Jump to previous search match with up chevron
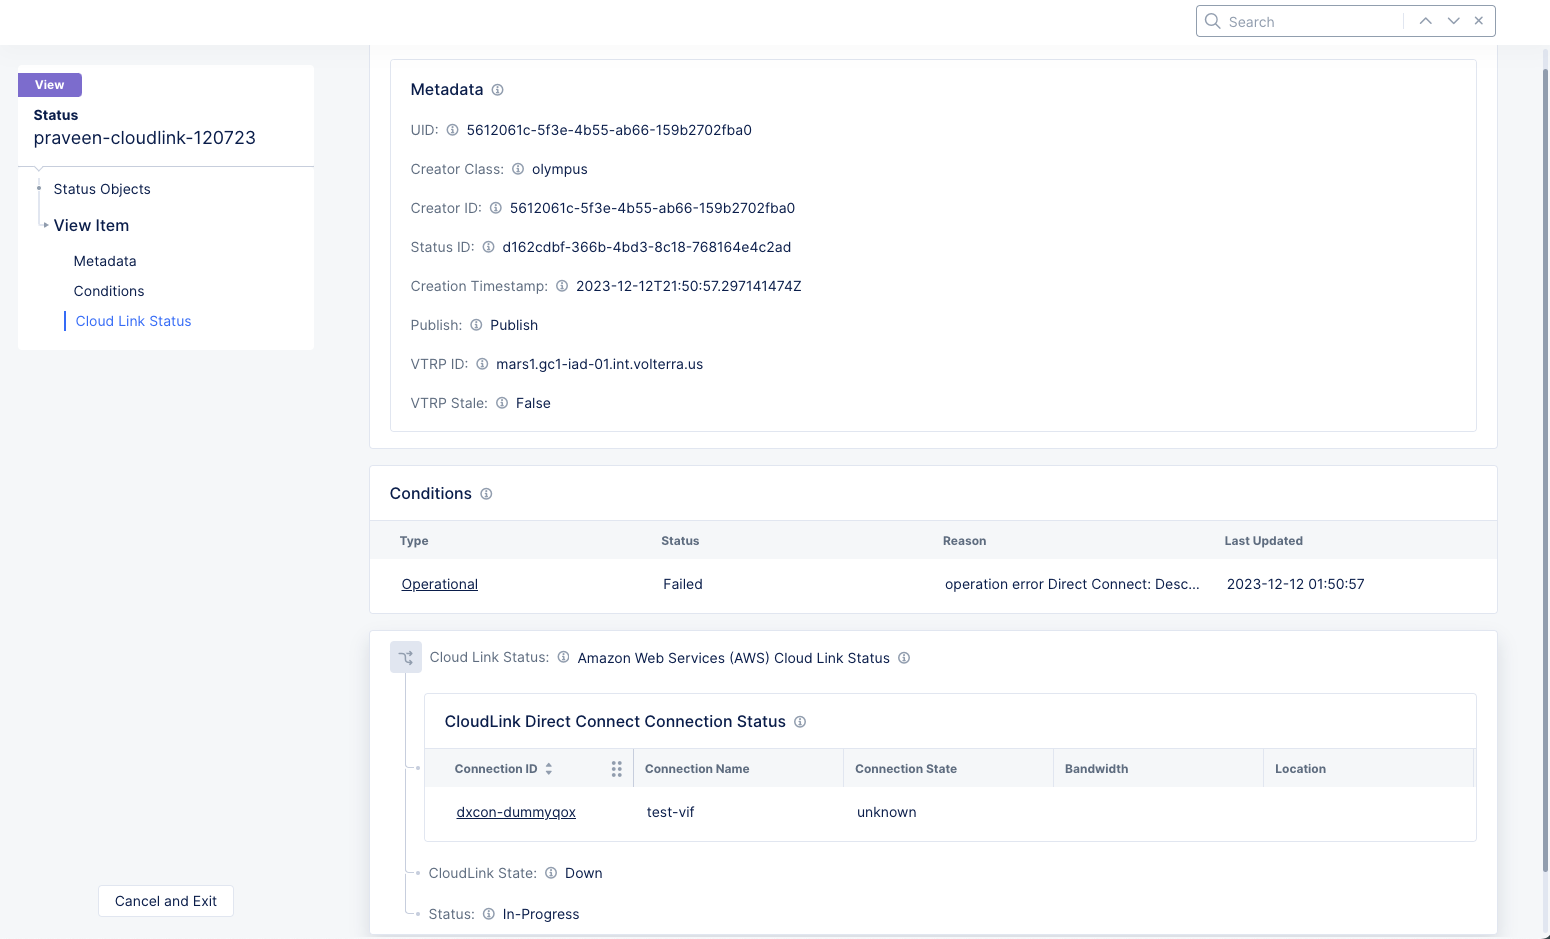Viewport: 1550px width, 939px height. coord(1425,20)
